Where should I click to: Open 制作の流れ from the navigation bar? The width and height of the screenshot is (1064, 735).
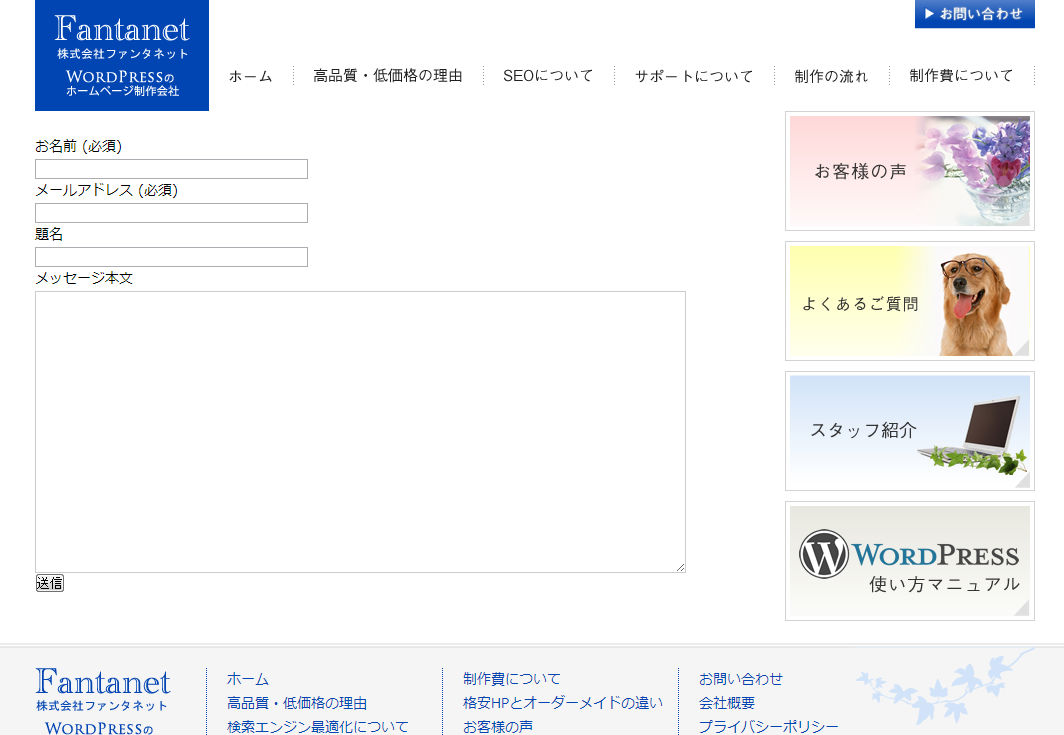(x=831, y=76)
